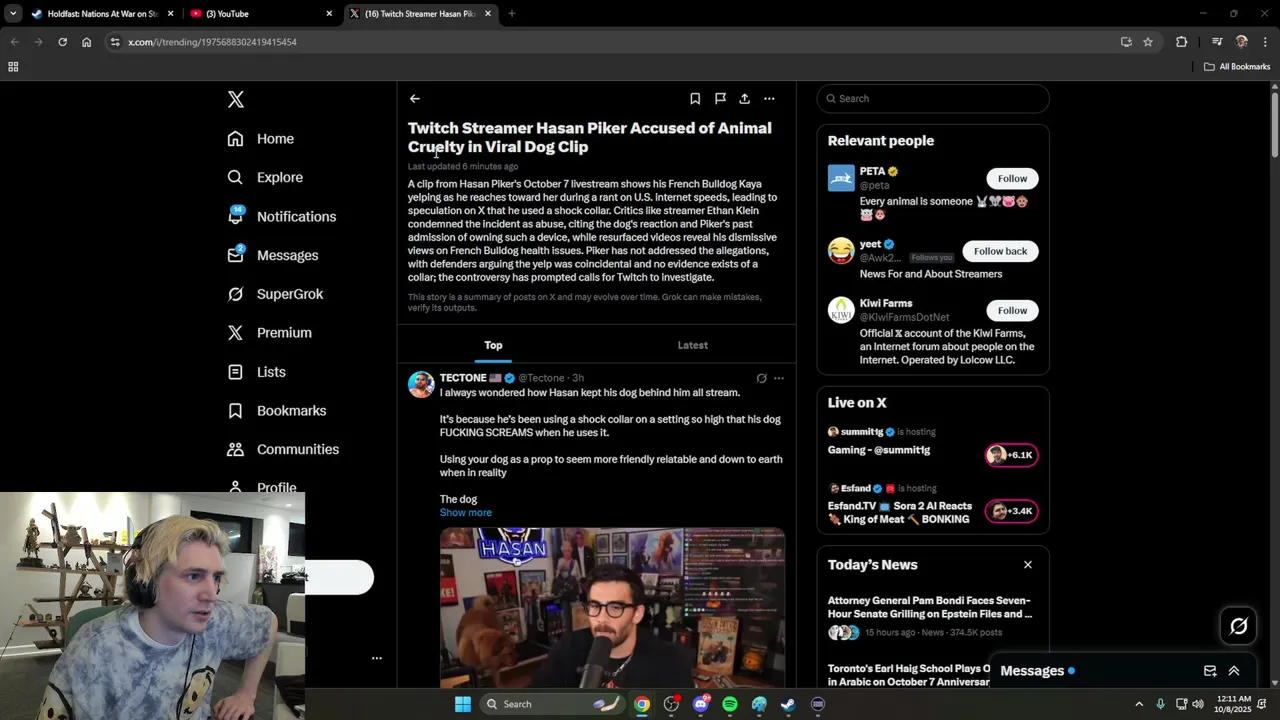Open Google Chrome from the taskbar
This screenshot has width=1280, height=720.
(x=642, y=704)
